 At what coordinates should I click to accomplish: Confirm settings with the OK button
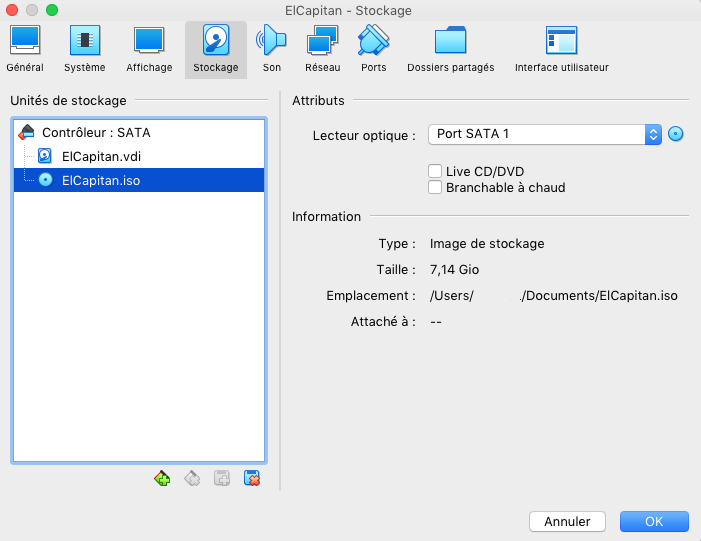point(654,521)
